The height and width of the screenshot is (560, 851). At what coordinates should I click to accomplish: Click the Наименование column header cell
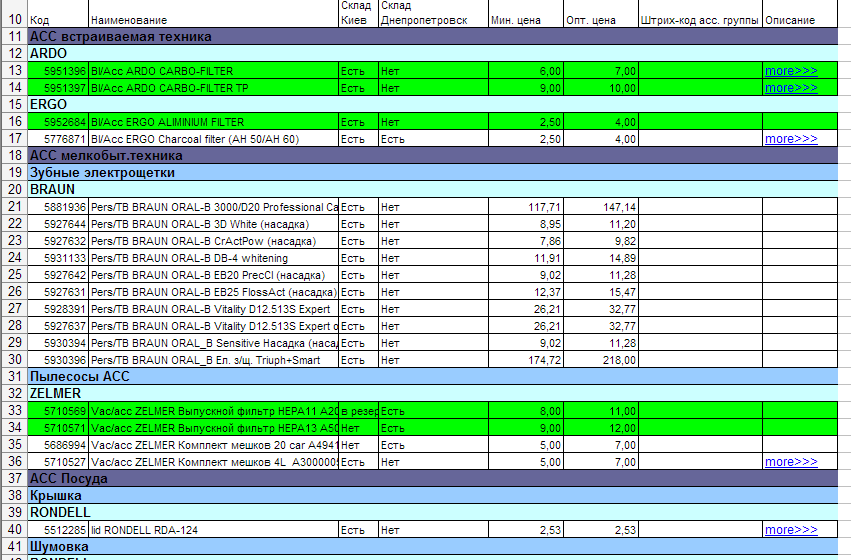click(213, 14)
